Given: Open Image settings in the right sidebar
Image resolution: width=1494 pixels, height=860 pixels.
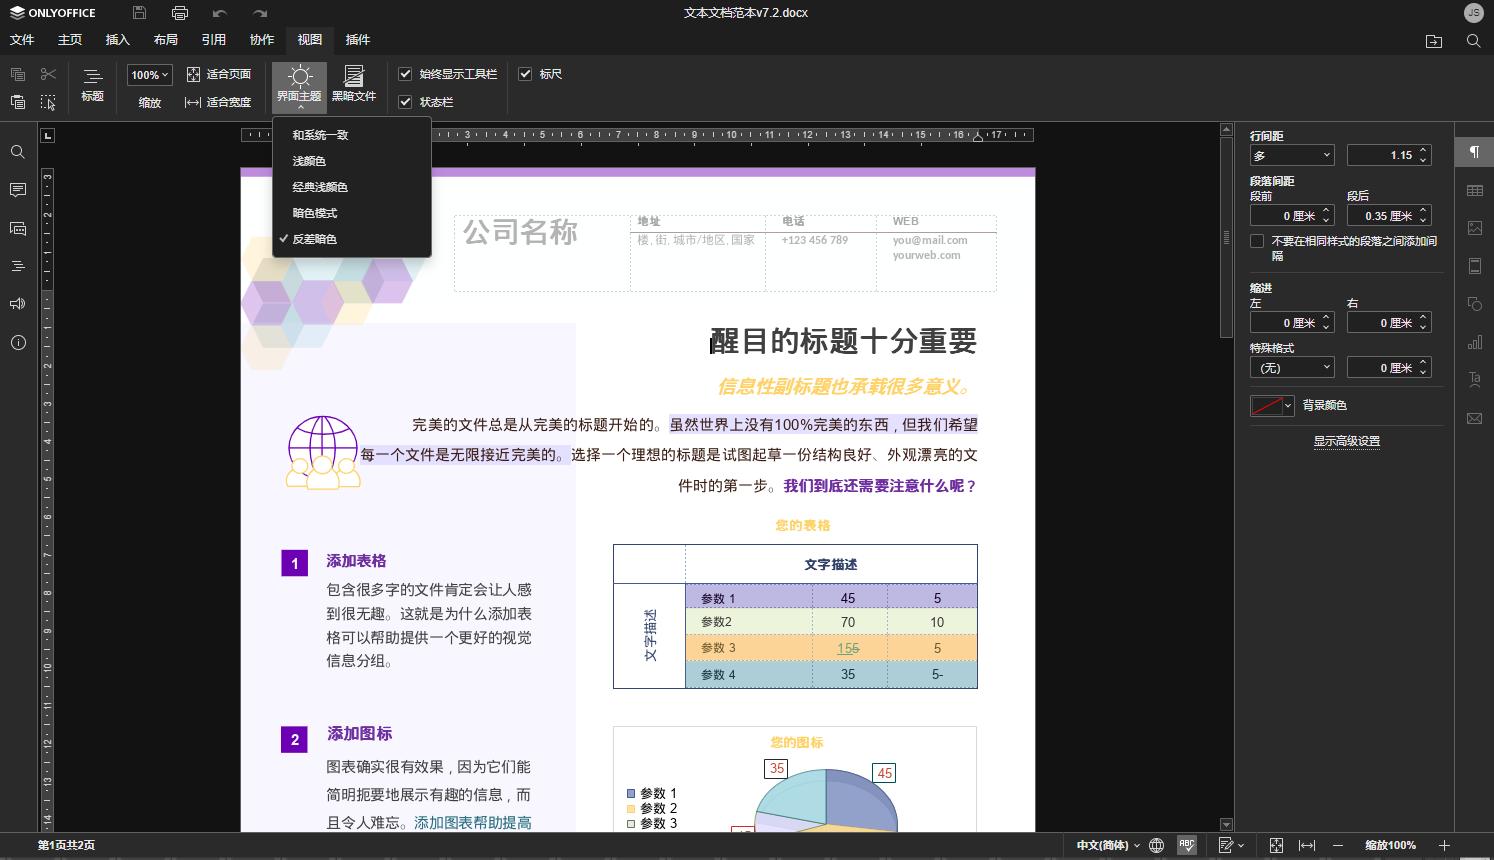Looking at the screenshot, I should point(1475,227).
